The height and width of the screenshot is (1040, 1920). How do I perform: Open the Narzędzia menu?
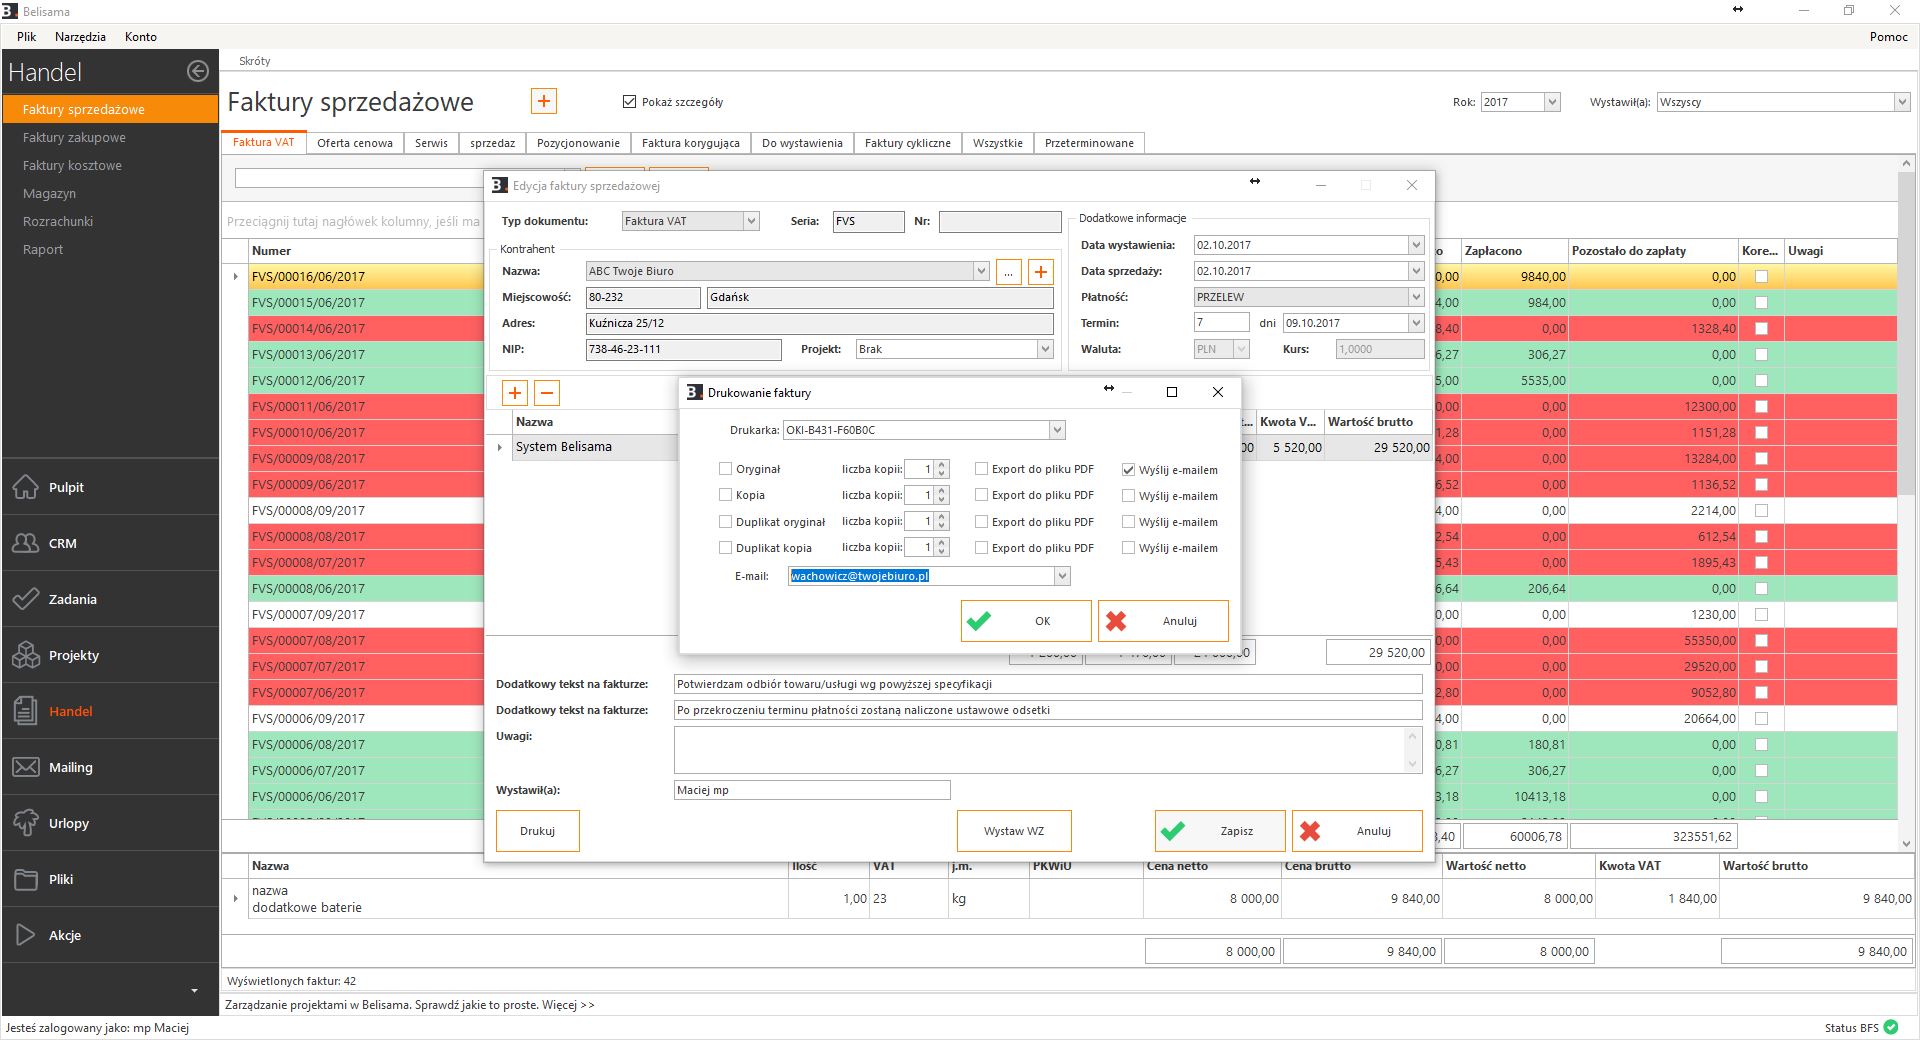click(x=80, y=37)
